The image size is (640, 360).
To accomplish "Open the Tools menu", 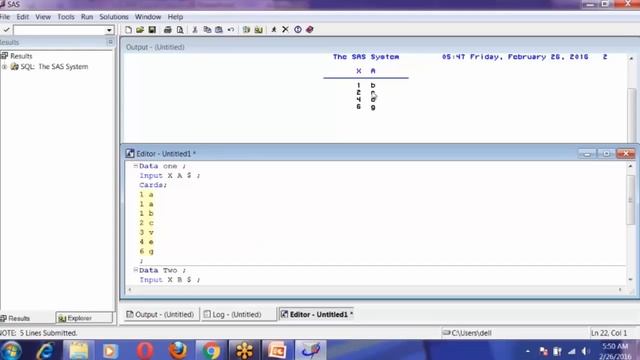I will pos(66,17).
